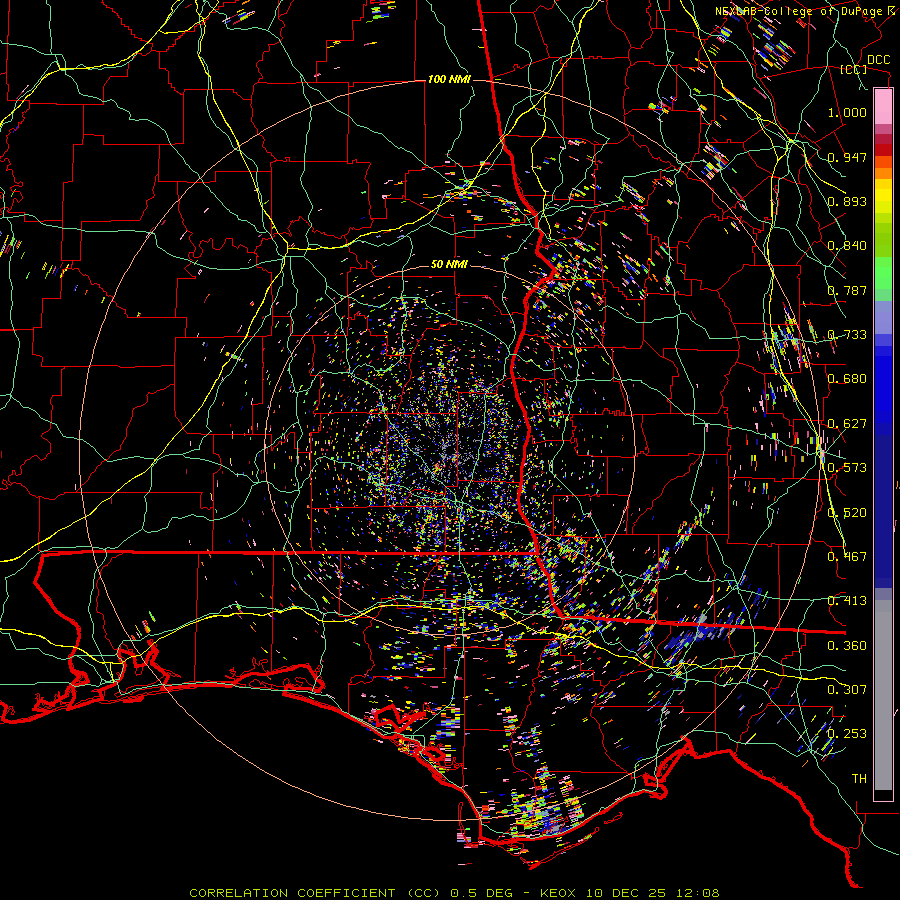
Task: Click the CORRELATION COEFFICIENT (CC) caption text
Action: point(315,893)
